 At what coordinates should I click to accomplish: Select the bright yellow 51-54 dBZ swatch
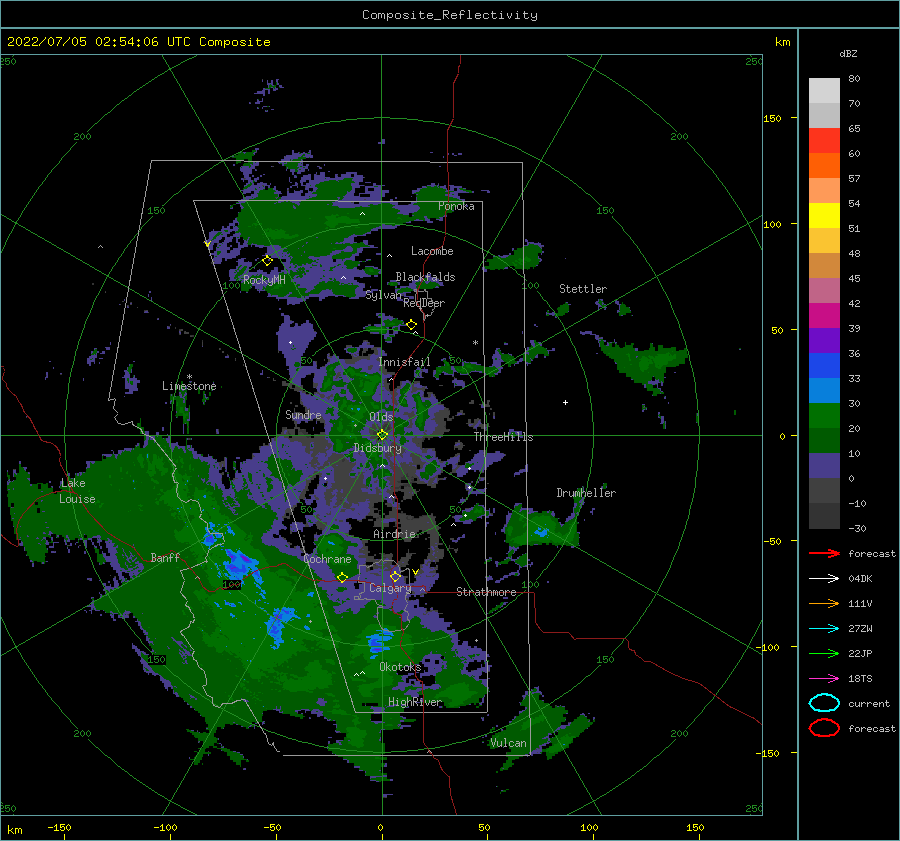pos(824,216)
